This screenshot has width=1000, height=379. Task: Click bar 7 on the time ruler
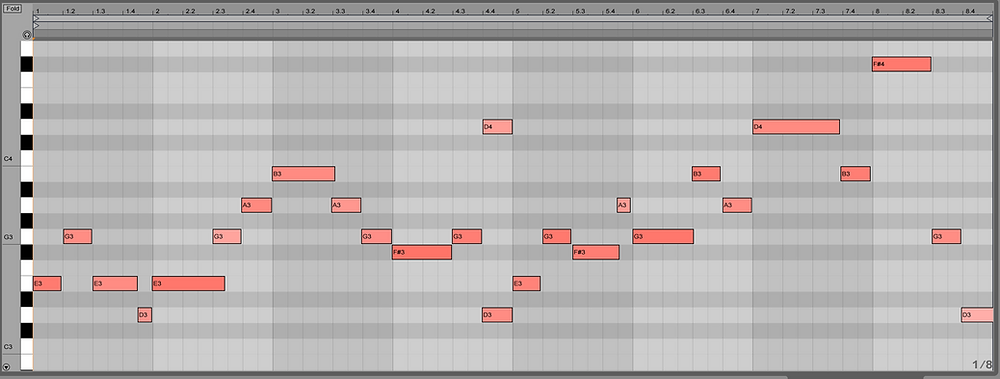757,11
